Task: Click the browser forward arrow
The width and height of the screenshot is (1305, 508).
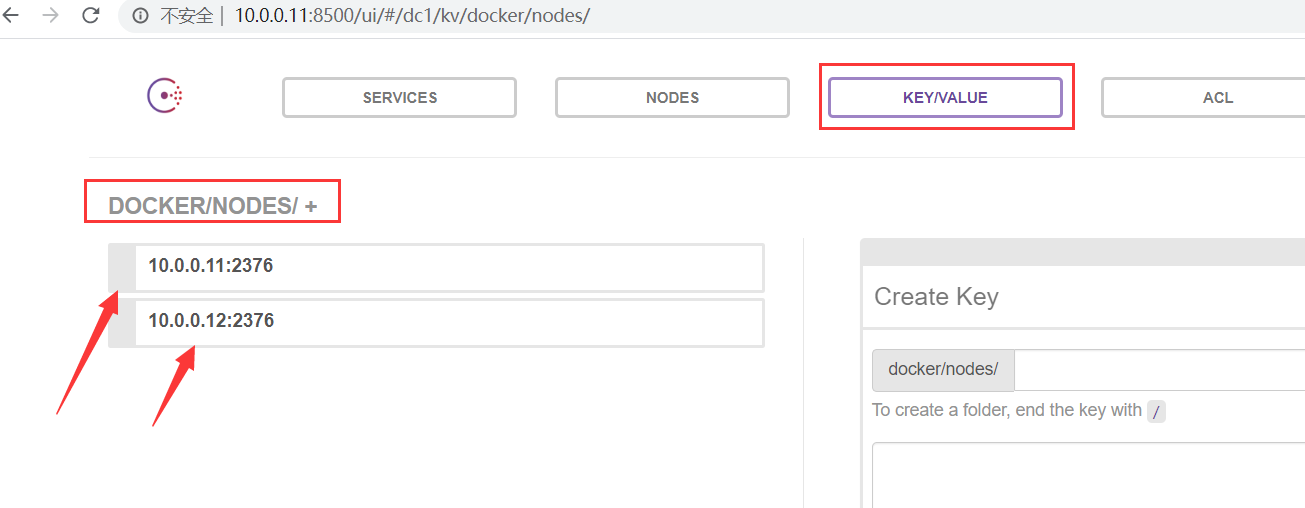Action: [51, 16]
